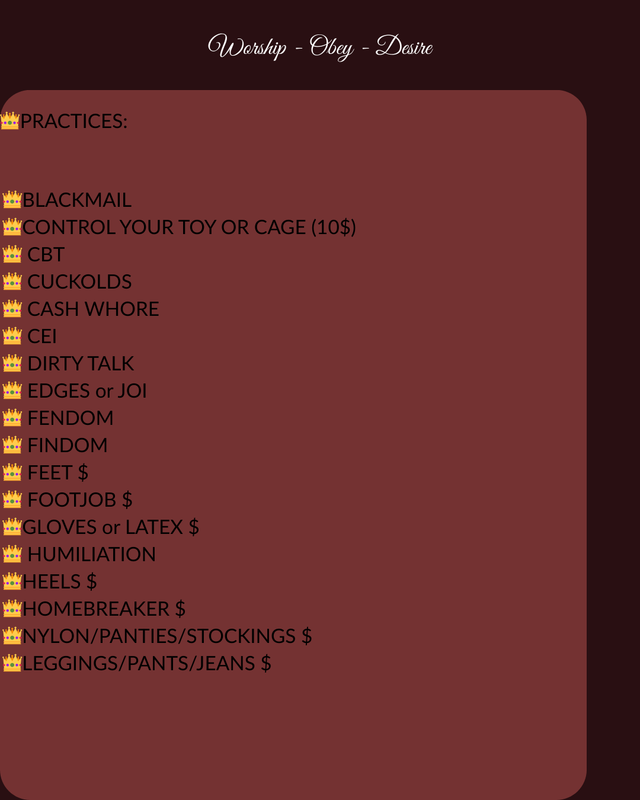Click the FENDOM list entry
The height and width of the screenshot is (800, 640).
[x=70, y=418]
